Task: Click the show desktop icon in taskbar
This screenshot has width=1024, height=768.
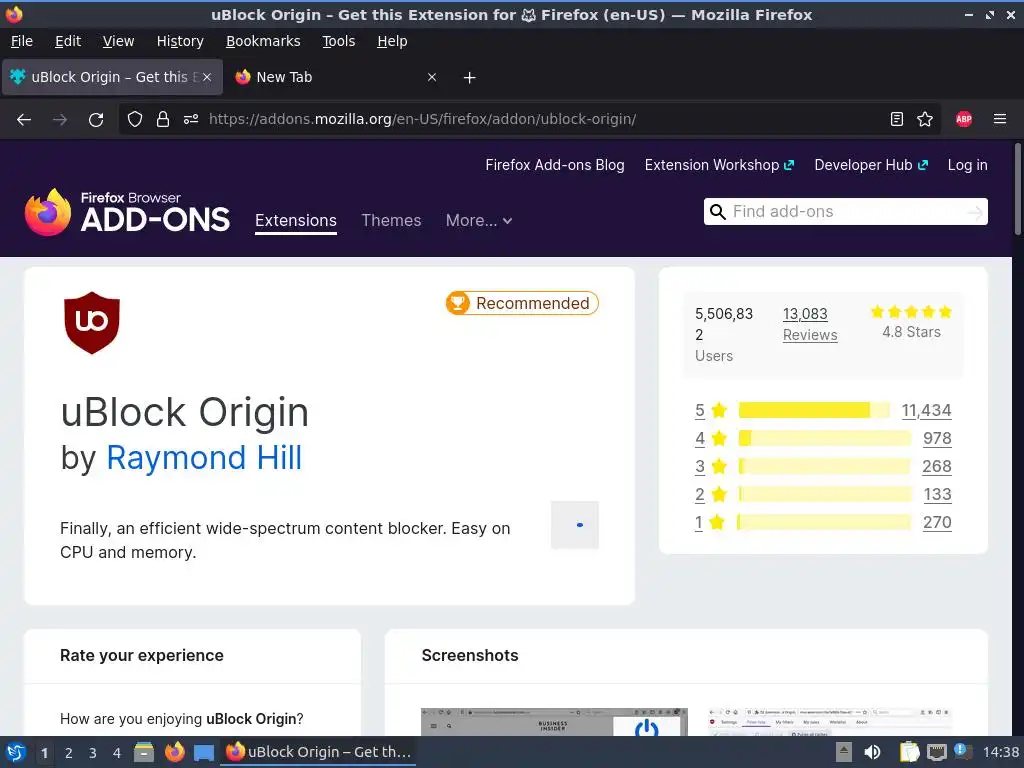Action: click(x=204, y=752)
